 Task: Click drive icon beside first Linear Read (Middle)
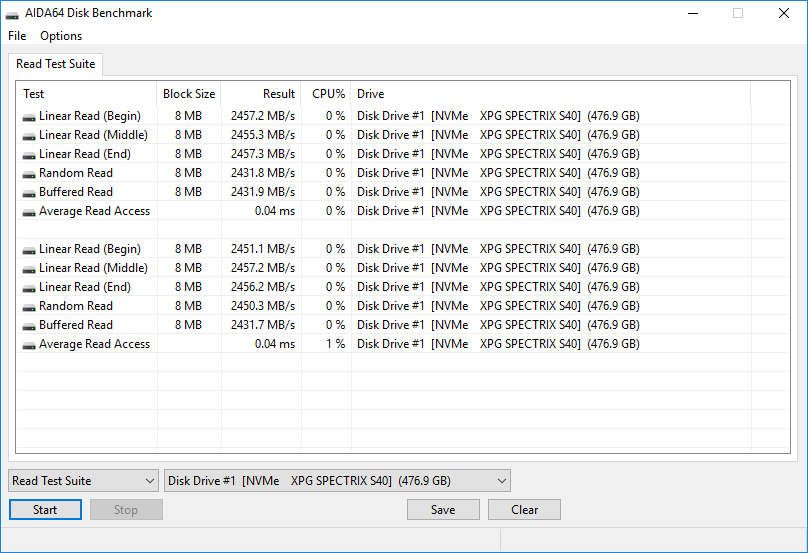[29, 135]
